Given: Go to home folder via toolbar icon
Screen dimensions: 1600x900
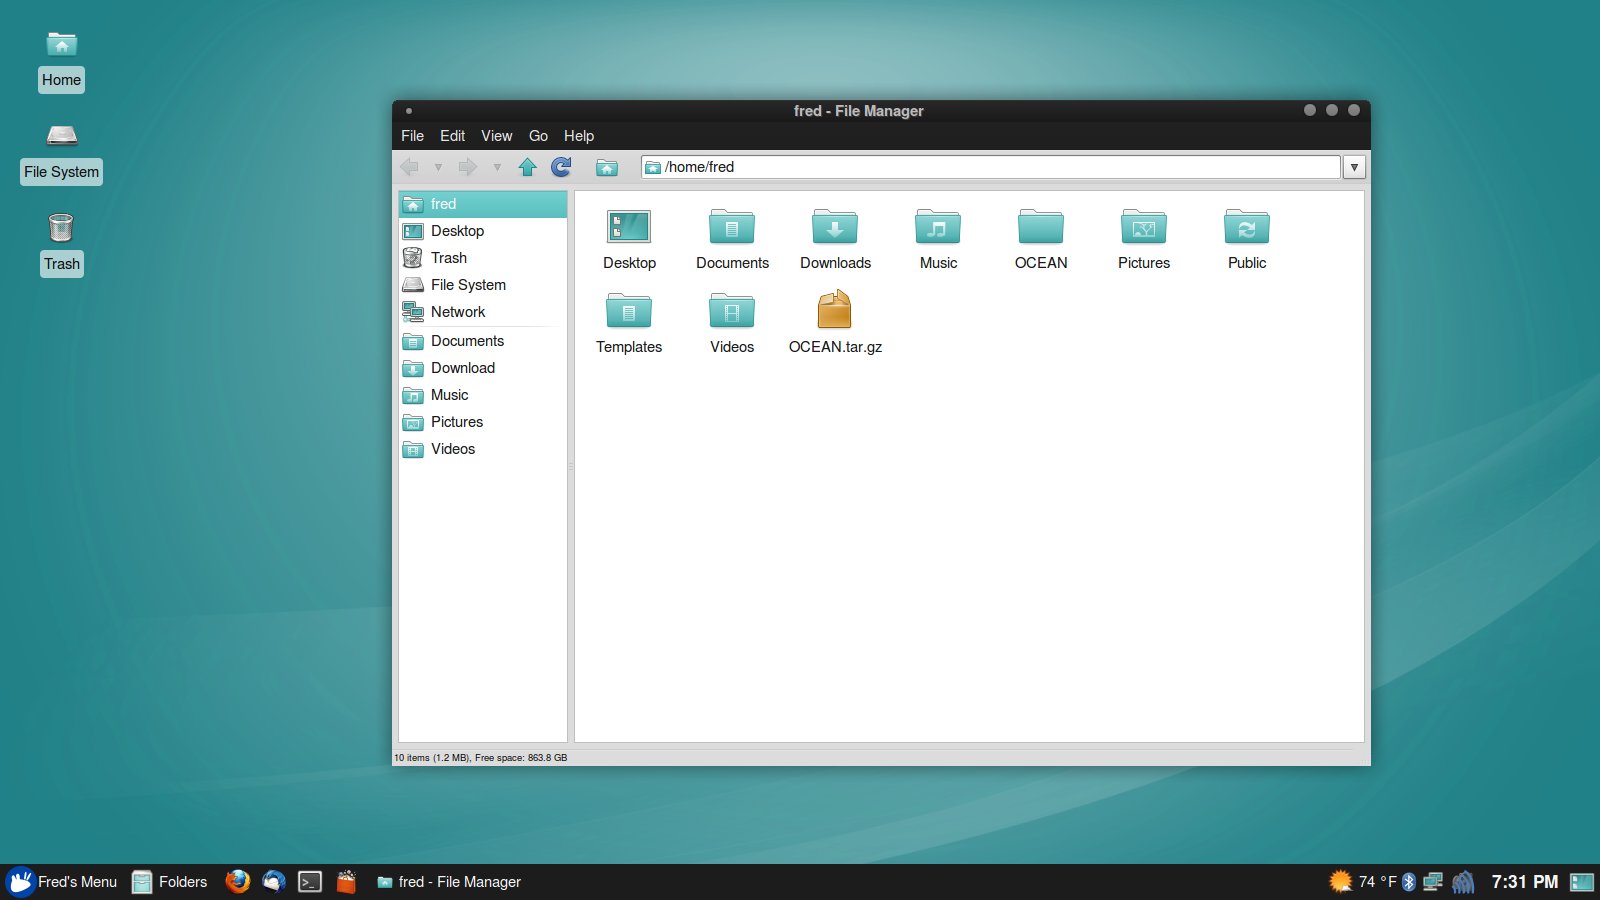Looking at the screenshot, I should (x=607, y=167).
